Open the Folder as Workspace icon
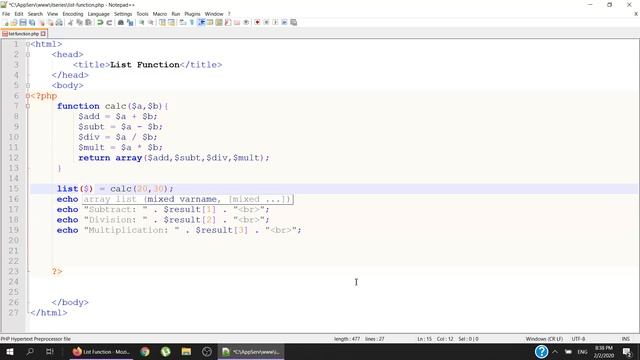Screen dimensions: 640x360 coord(237,22)
